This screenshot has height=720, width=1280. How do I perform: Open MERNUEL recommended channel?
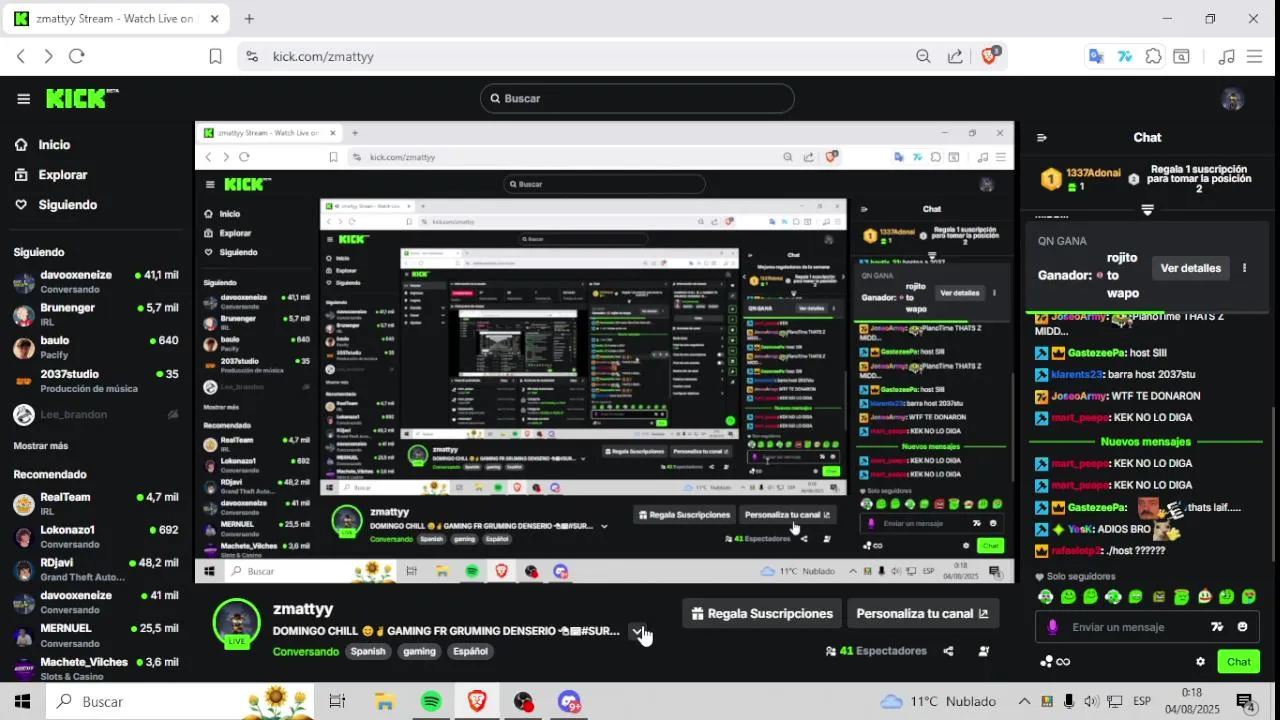point(96,636)
